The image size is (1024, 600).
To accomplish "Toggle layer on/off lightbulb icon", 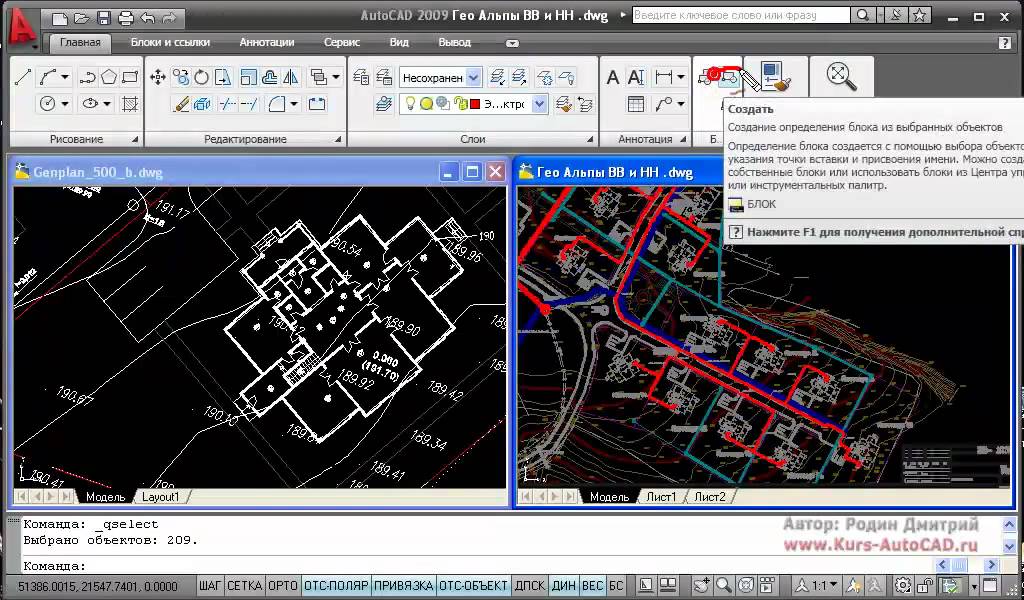I will tap(410, 104).
